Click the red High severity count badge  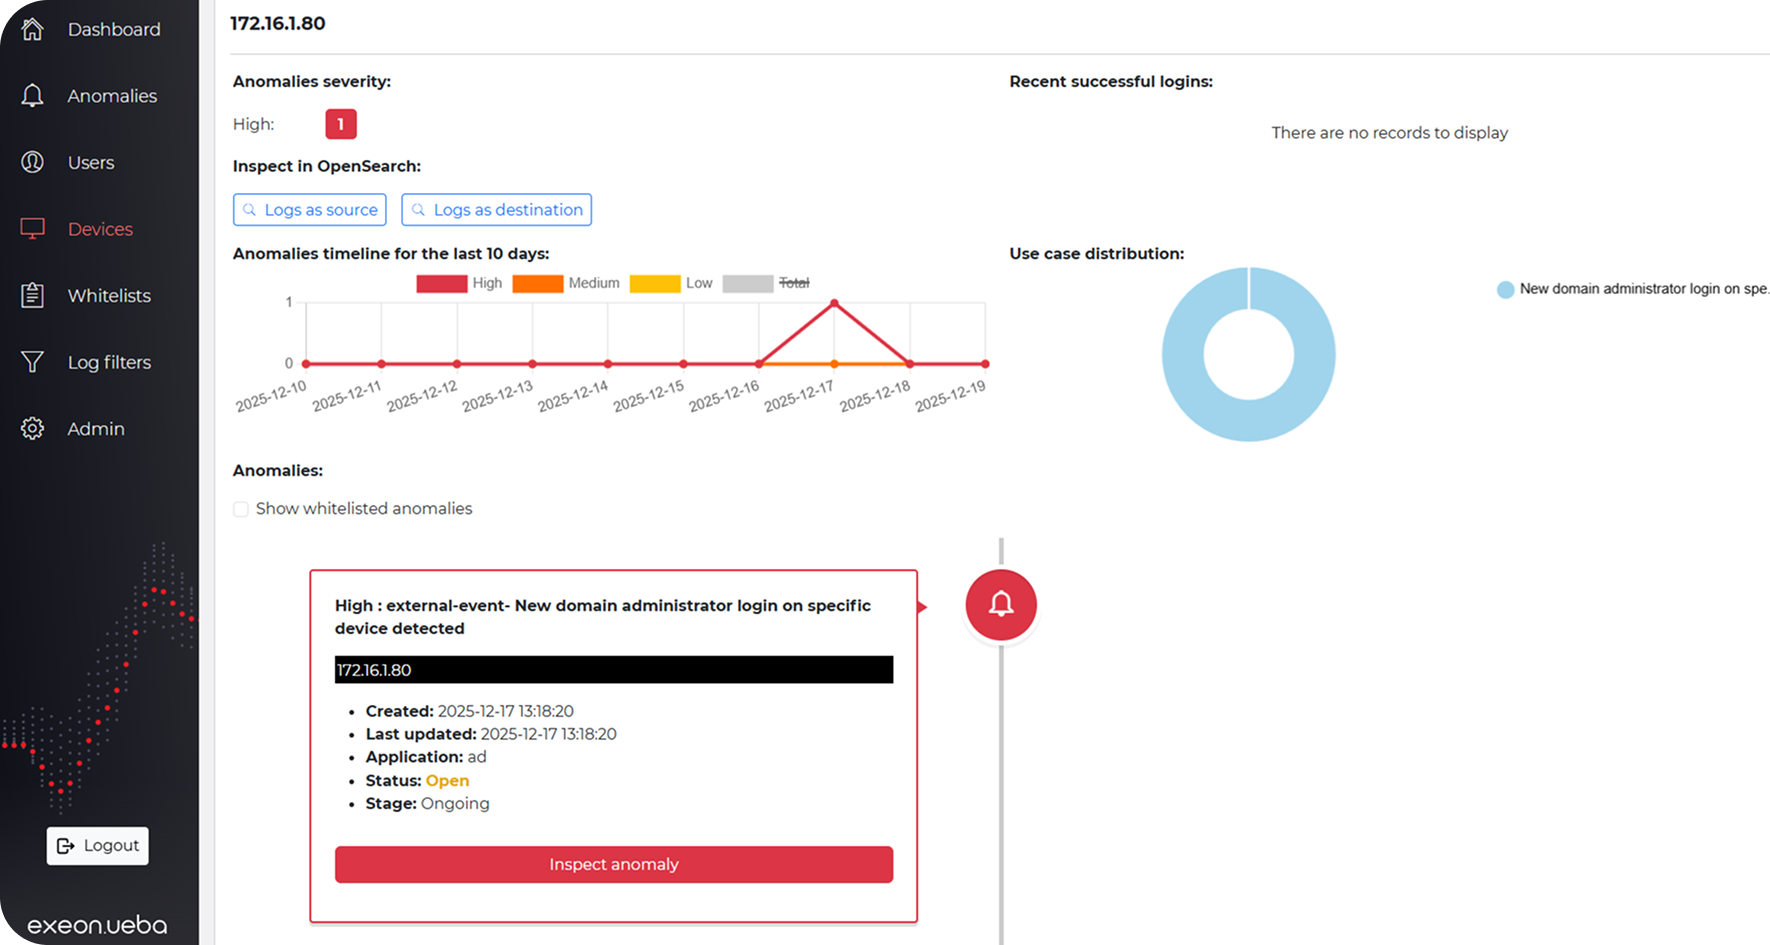[x=341, y=124]
